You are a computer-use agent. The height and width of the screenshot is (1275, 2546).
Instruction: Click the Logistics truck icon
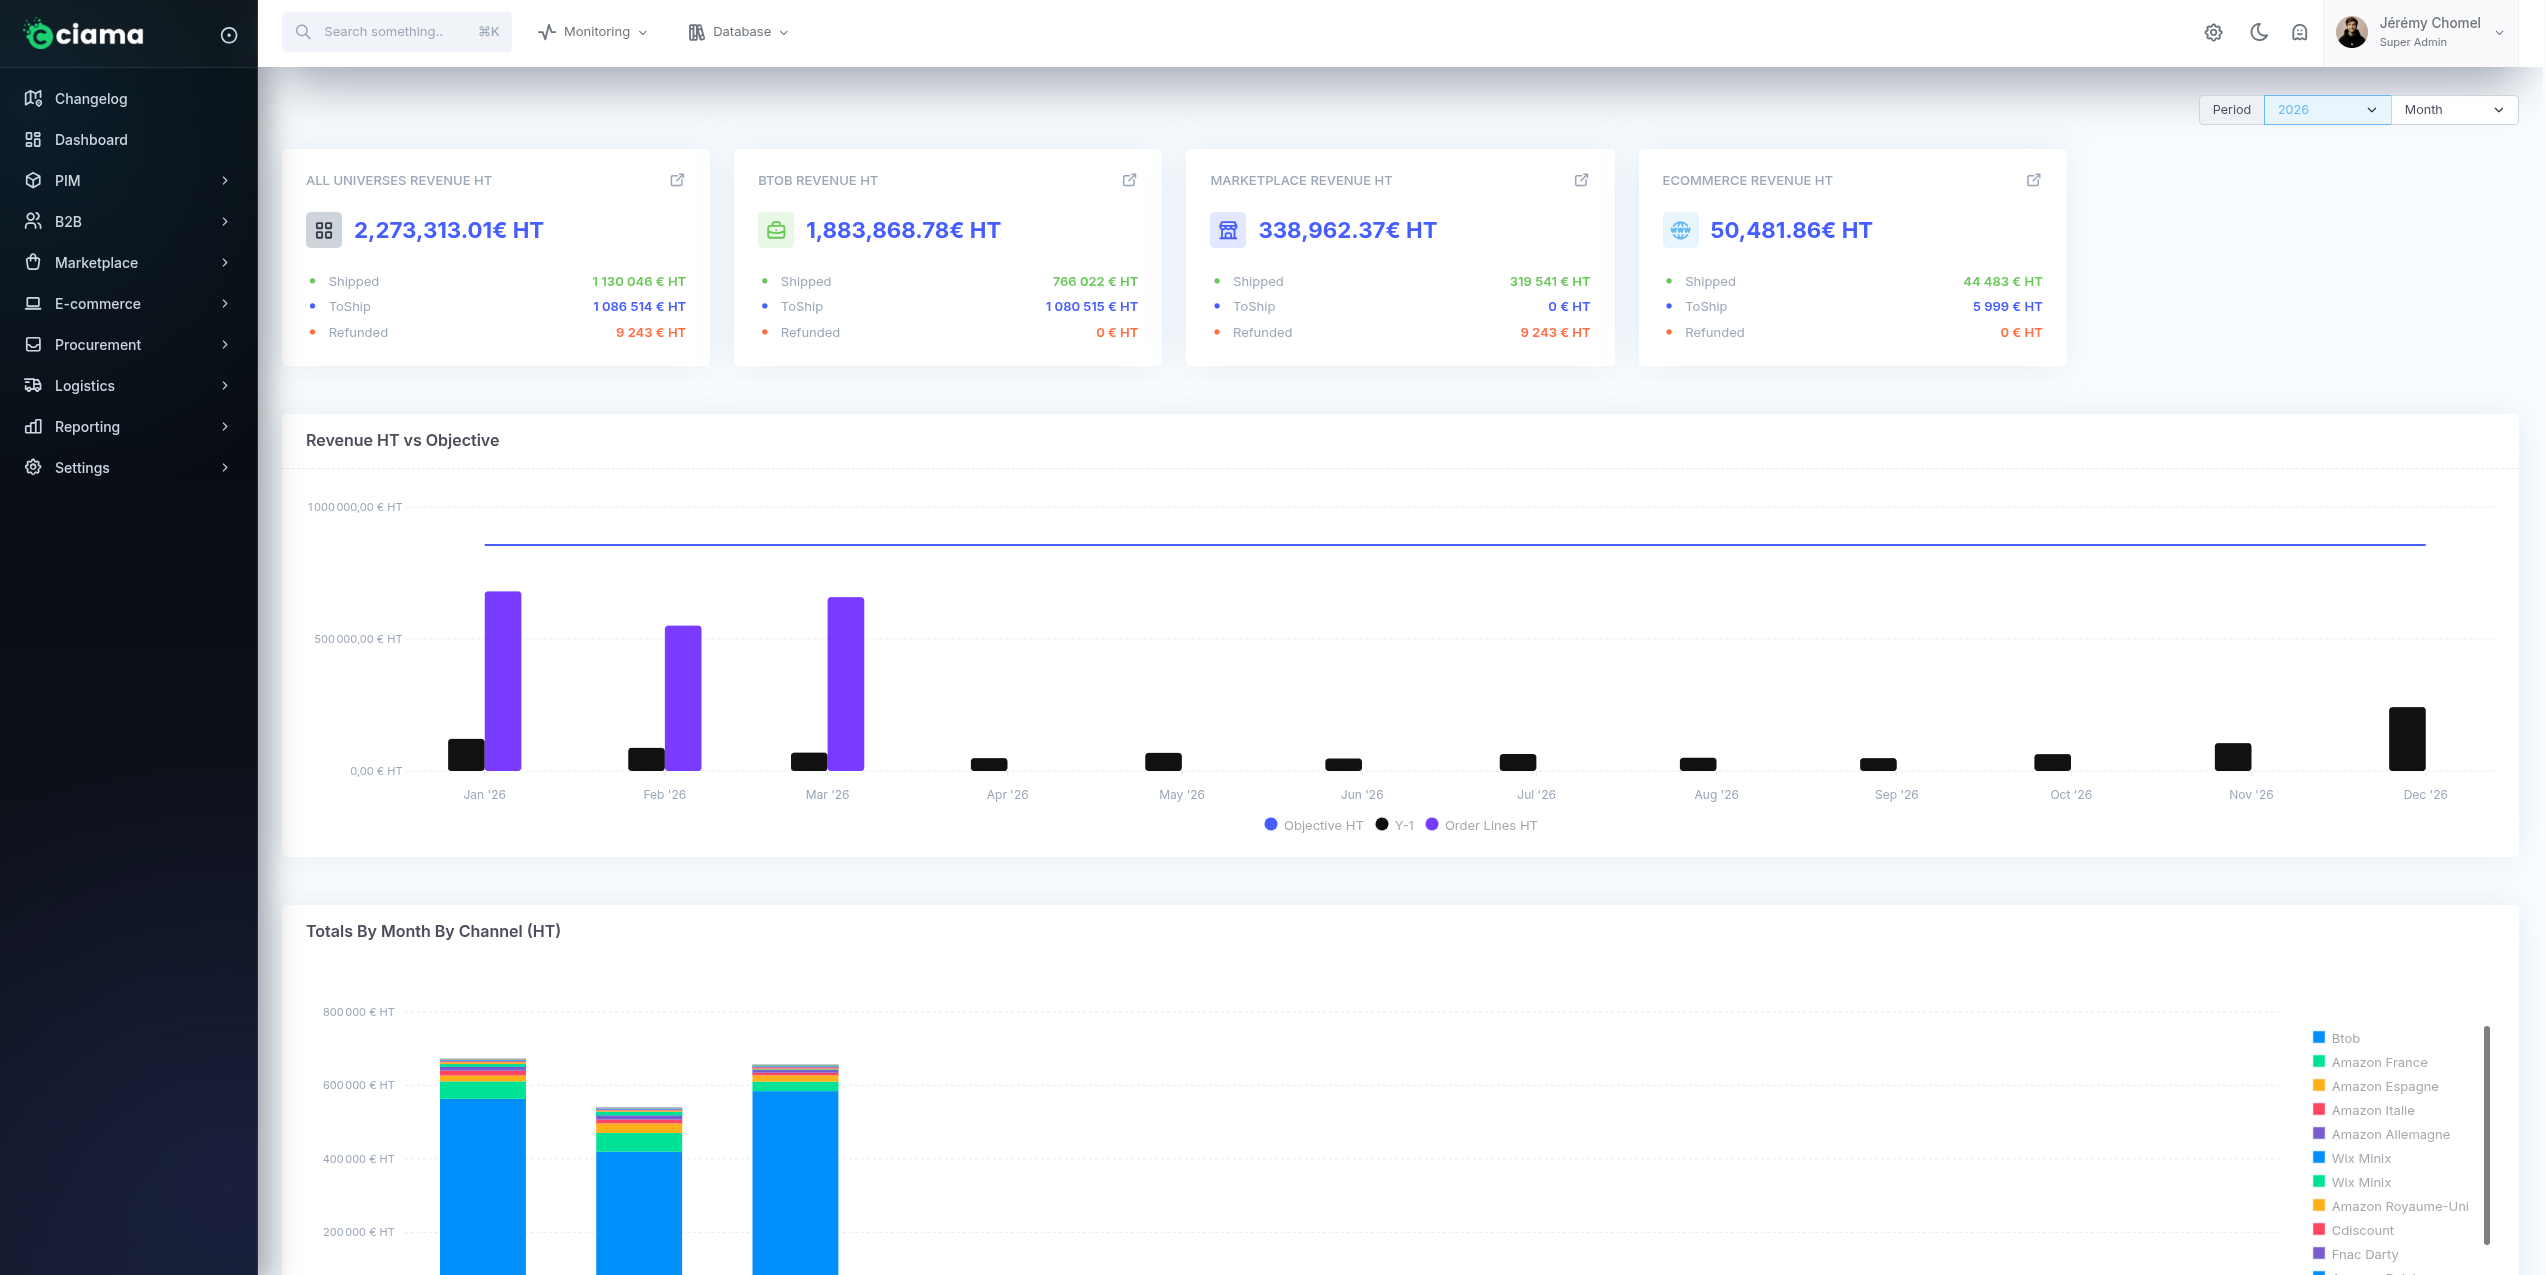pos(33,385)
